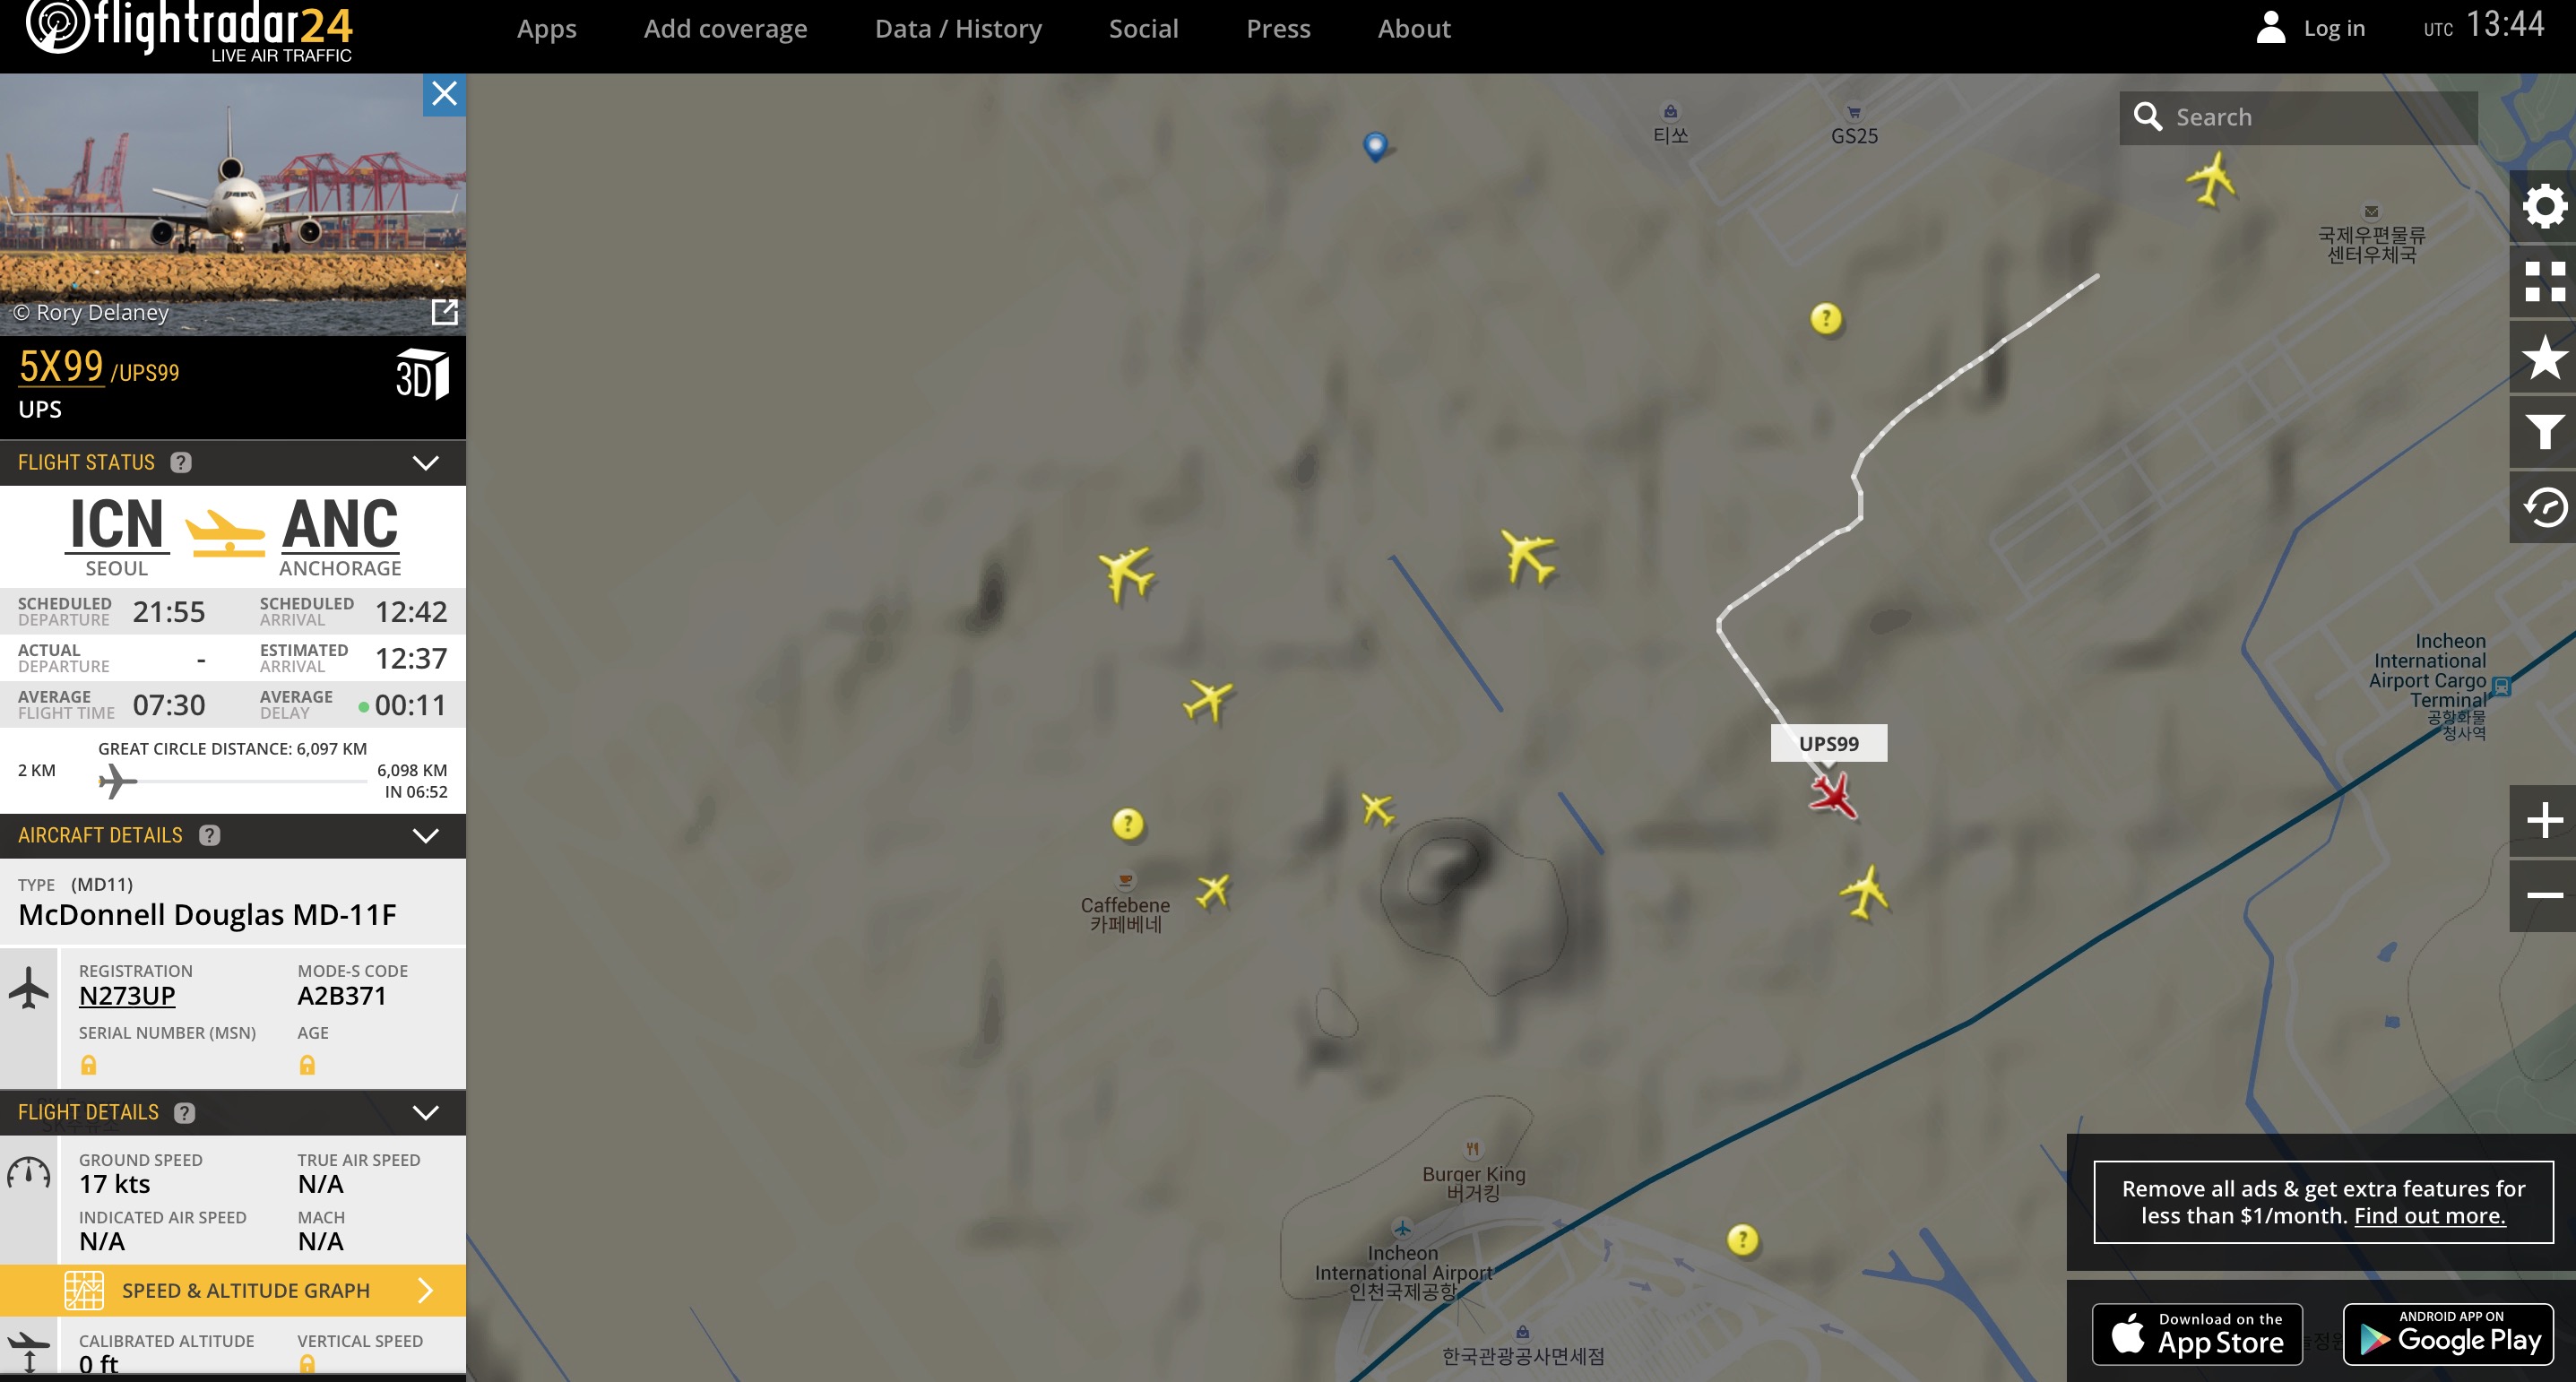Screen dimensions: 2576x1382
Task: Open the 3D view of flight 5X99
Action: click(x=422, y=376)
